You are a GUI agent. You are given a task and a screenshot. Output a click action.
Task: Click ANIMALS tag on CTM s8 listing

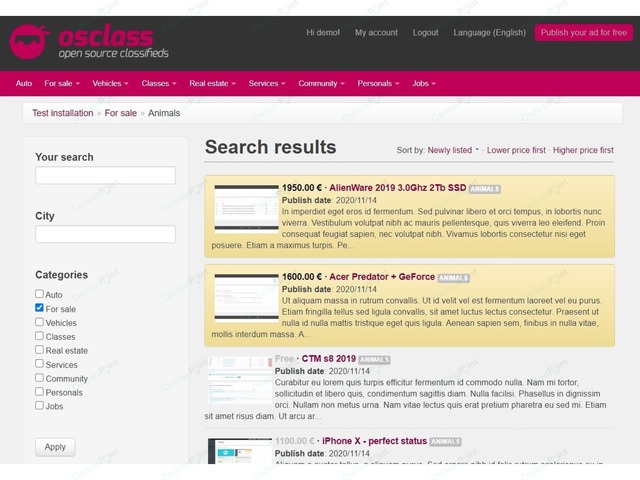[374, 360]
